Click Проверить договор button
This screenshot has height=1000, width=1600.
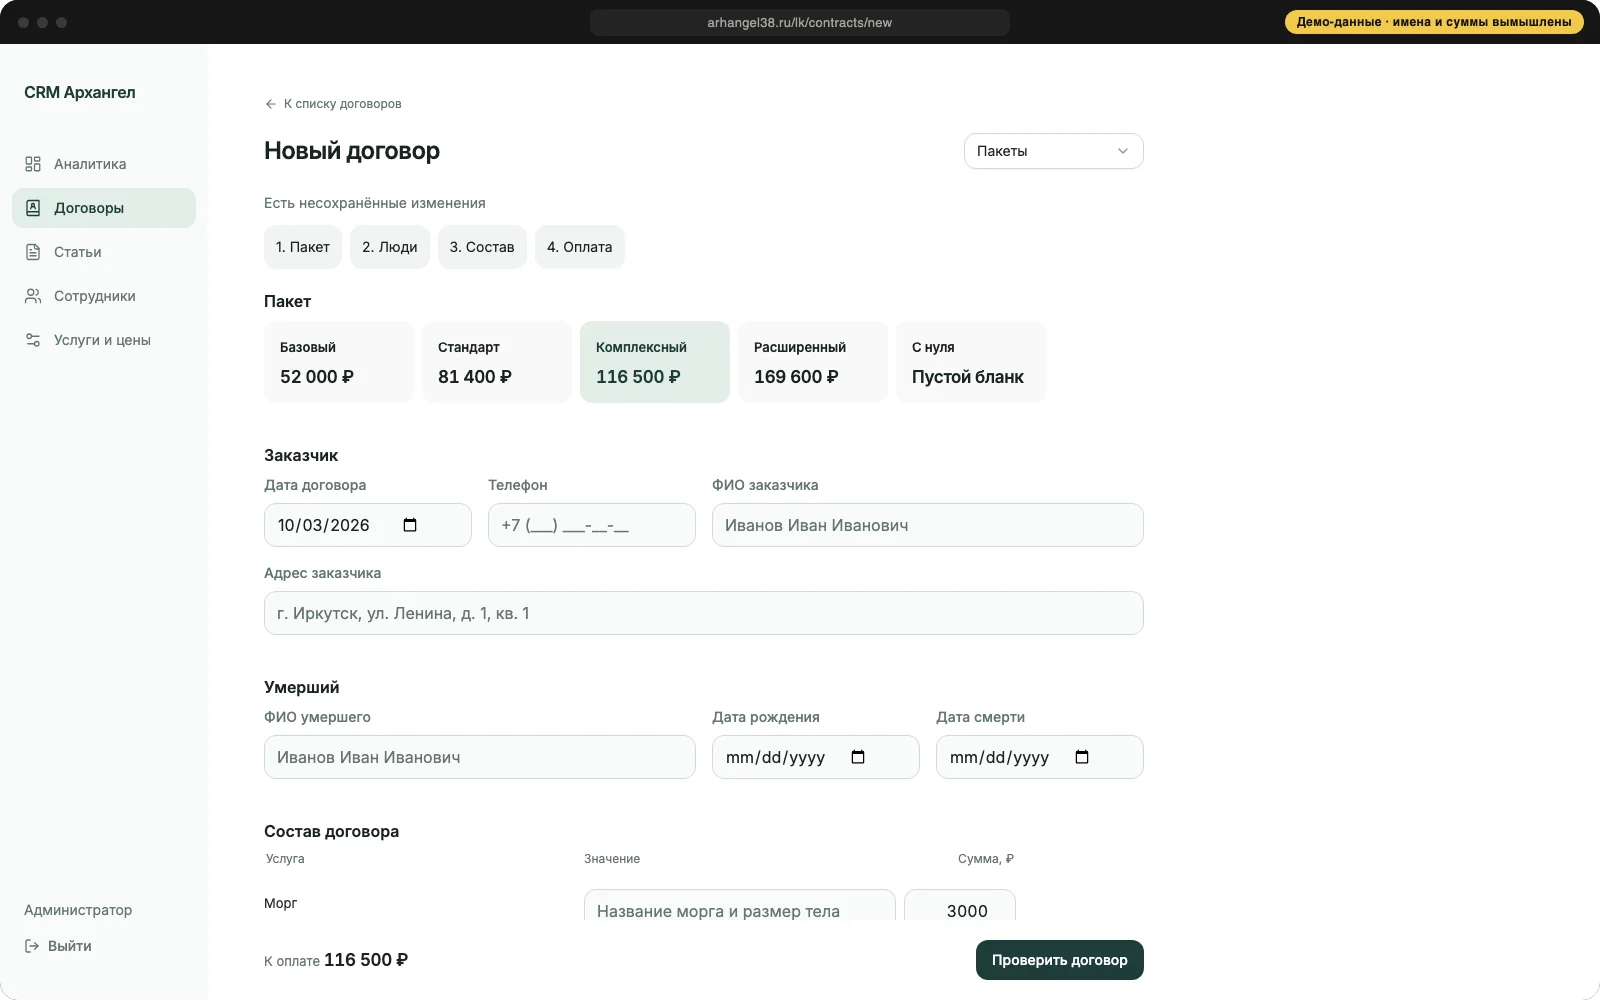[1060, 960]
